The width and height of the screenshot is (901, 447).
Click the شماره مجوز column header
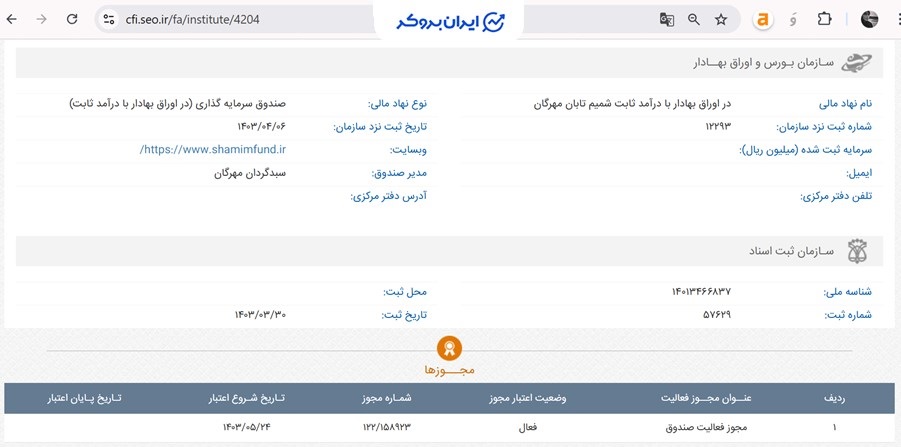[386, 398]
